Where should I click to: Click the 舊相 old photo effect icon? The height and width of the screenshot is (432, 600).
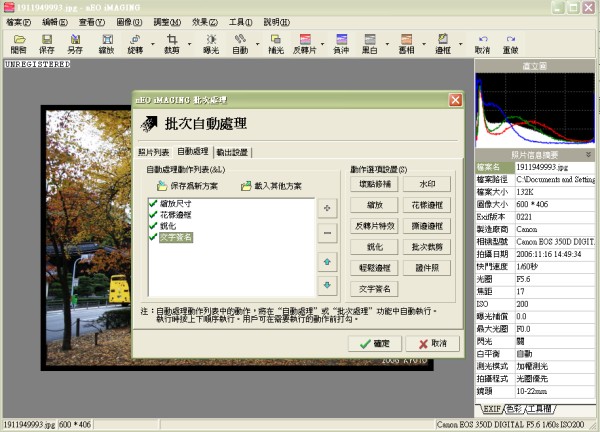tap(406, 44)
